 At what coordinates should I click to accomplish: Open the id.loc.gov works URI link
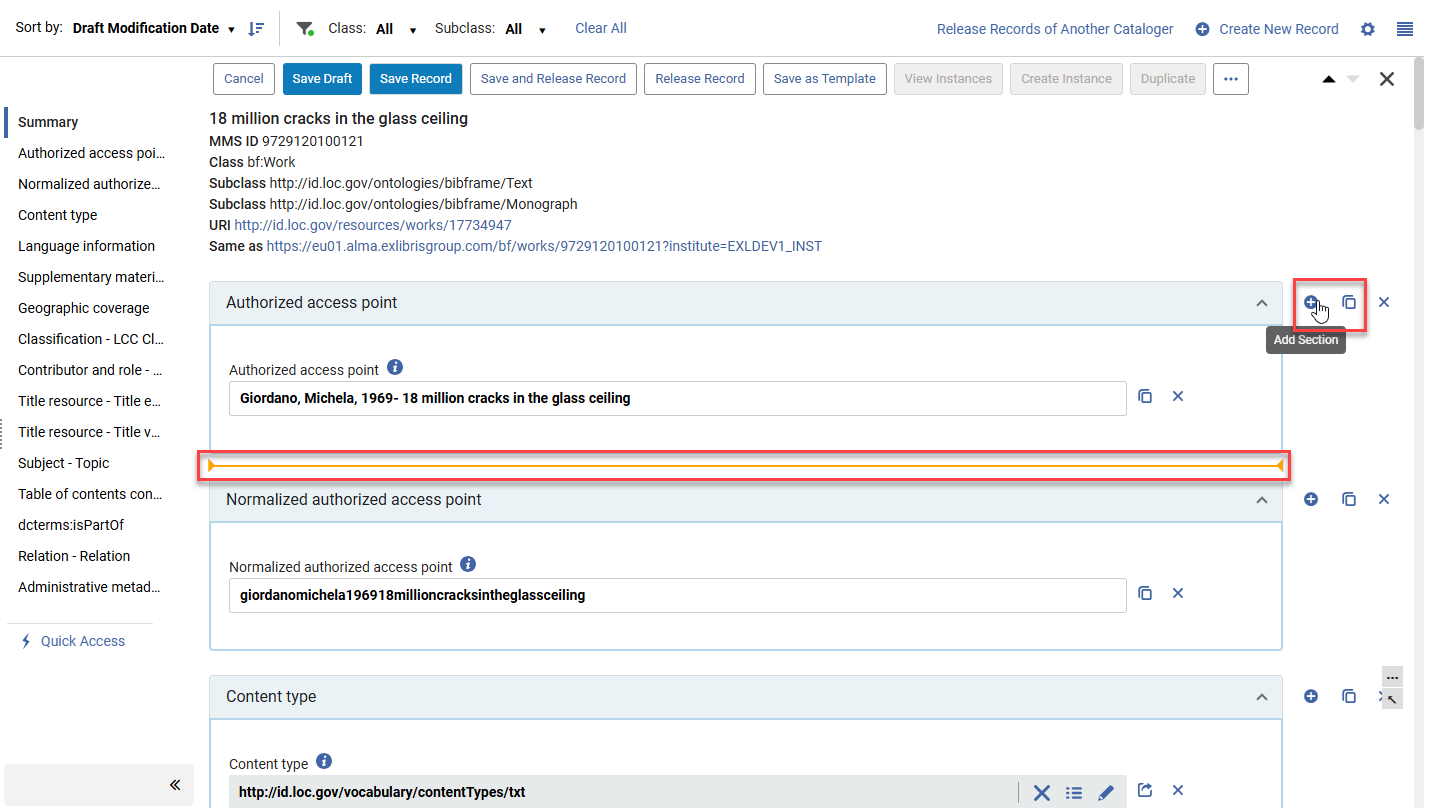pyautogui.click(x=372, y=225)
